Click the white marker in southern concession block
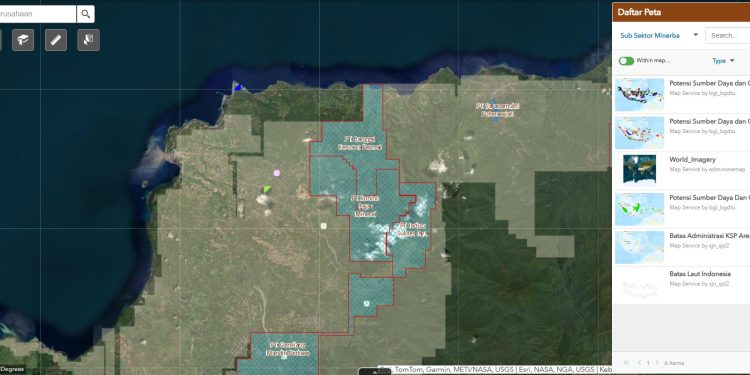750x375 pixels. pyautogui.click(x=366, y=303)
